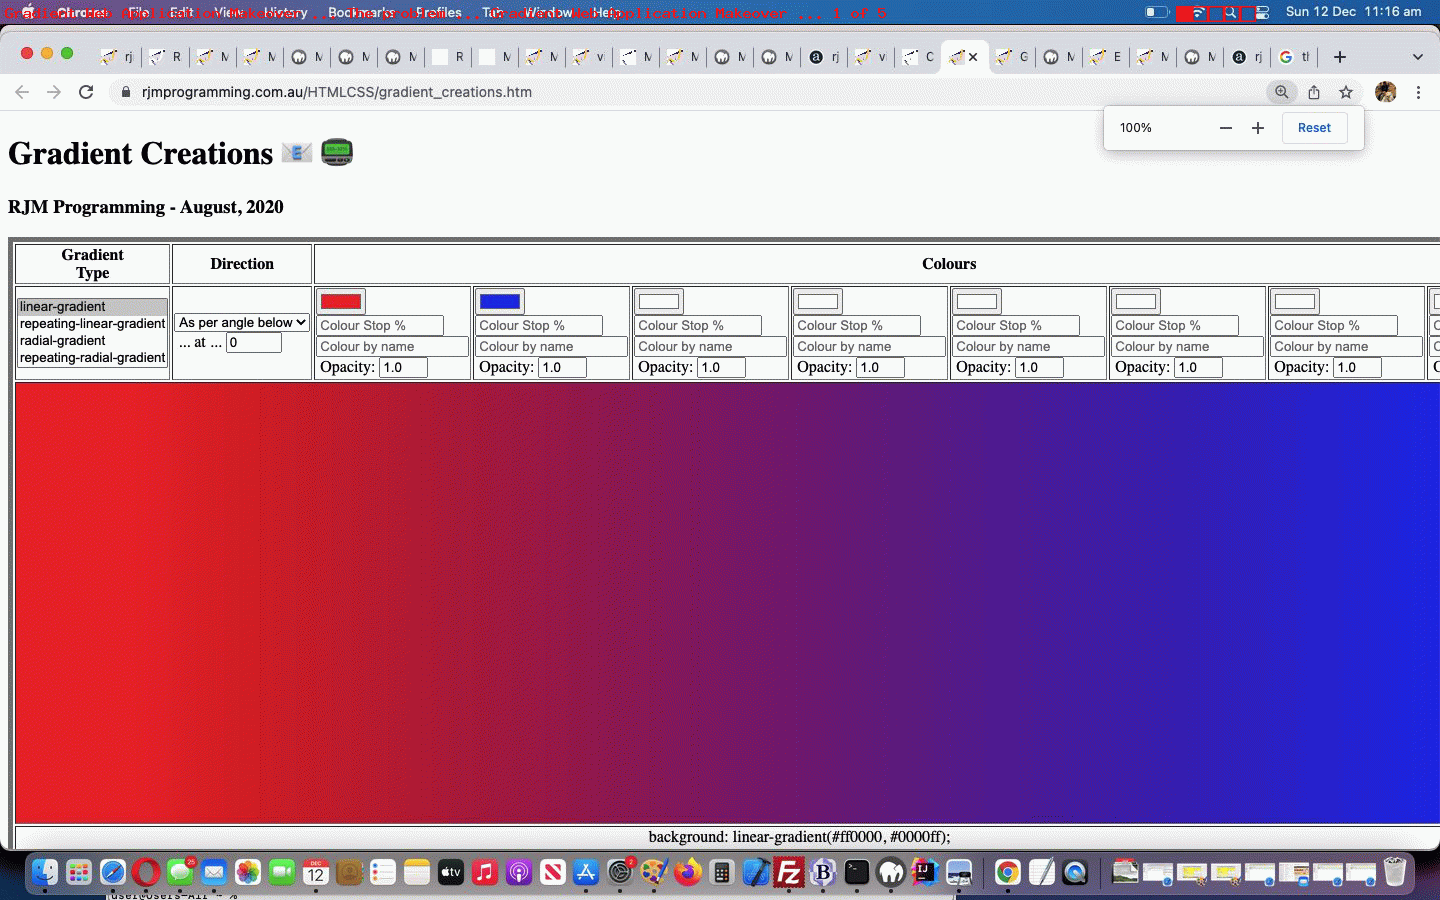
Task: Open App Store from the dock
Action: [x=586, y=873]
